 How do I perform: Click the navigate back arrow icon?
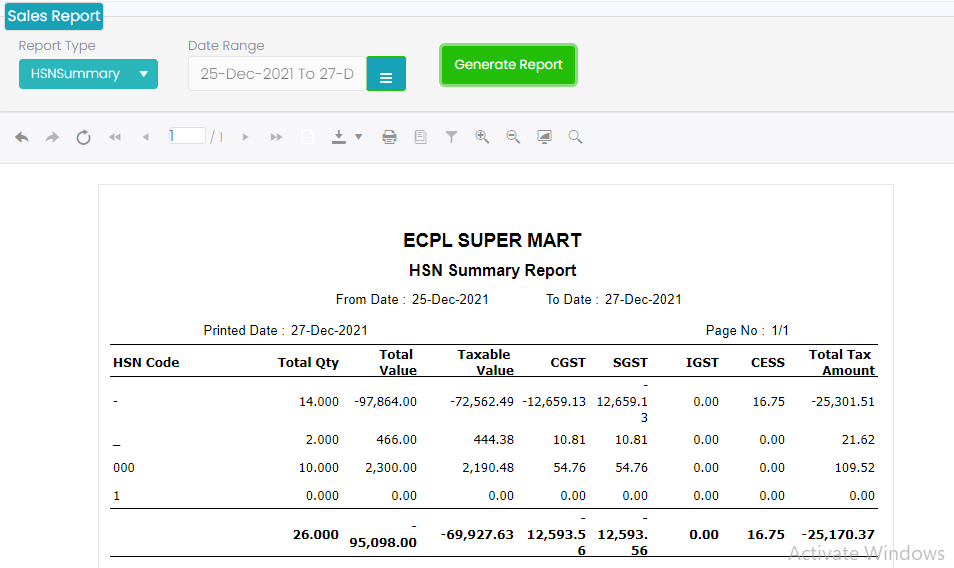point(22,137)
